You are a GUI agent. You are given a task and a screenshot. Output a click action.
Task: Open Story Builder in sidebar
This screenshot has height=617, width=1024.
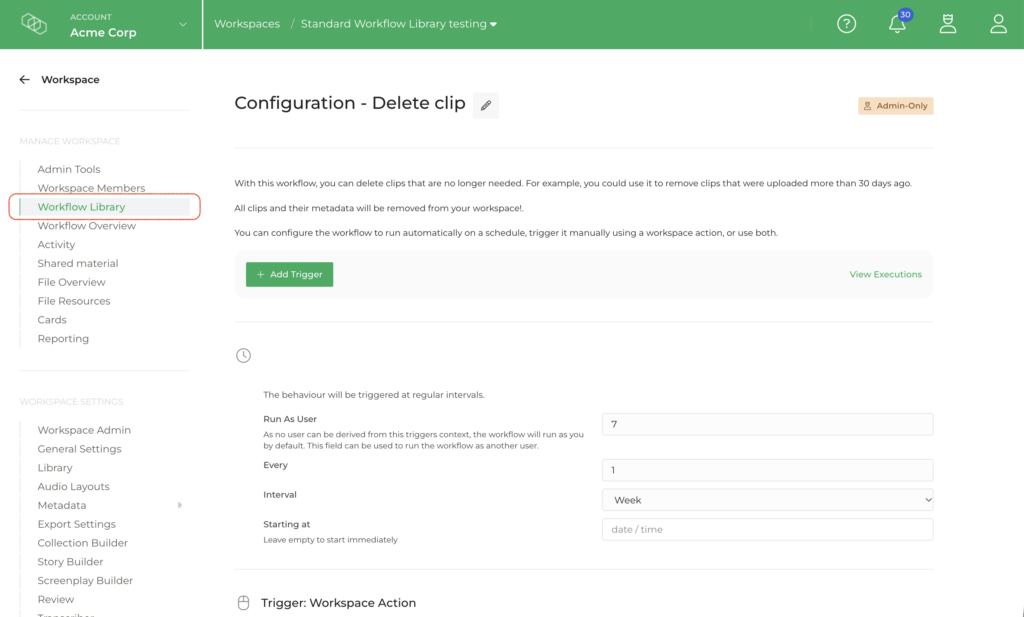tap(70, 562)
